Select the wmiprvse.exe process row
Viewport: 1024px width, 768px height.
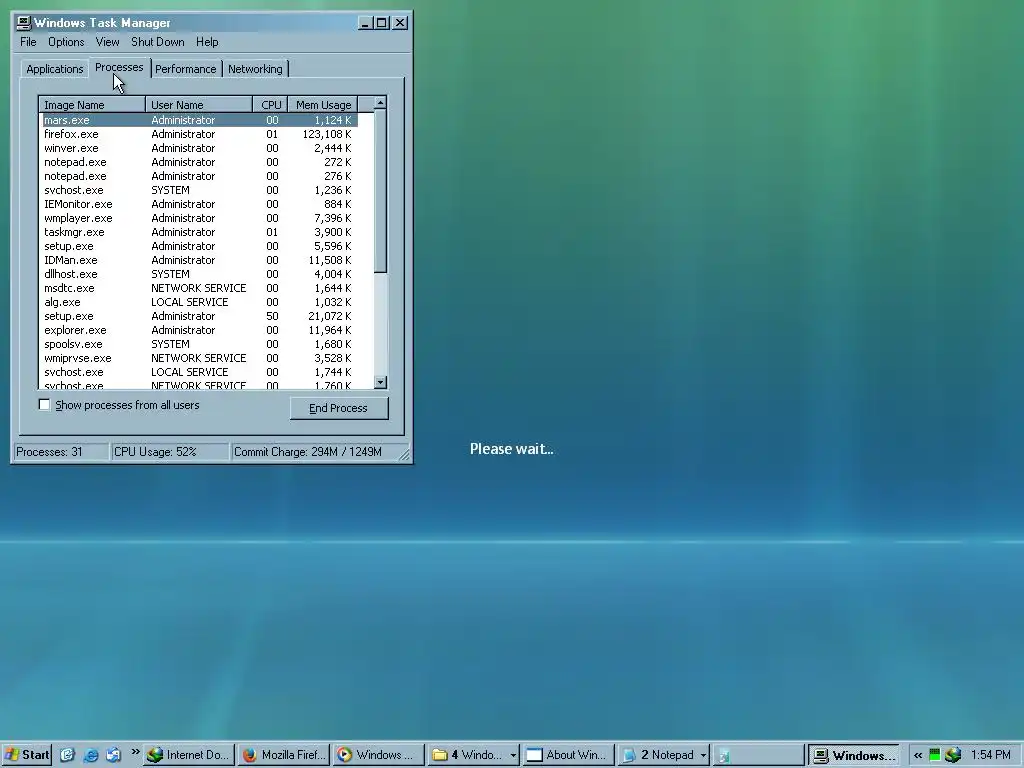click(x=199, y=359)
